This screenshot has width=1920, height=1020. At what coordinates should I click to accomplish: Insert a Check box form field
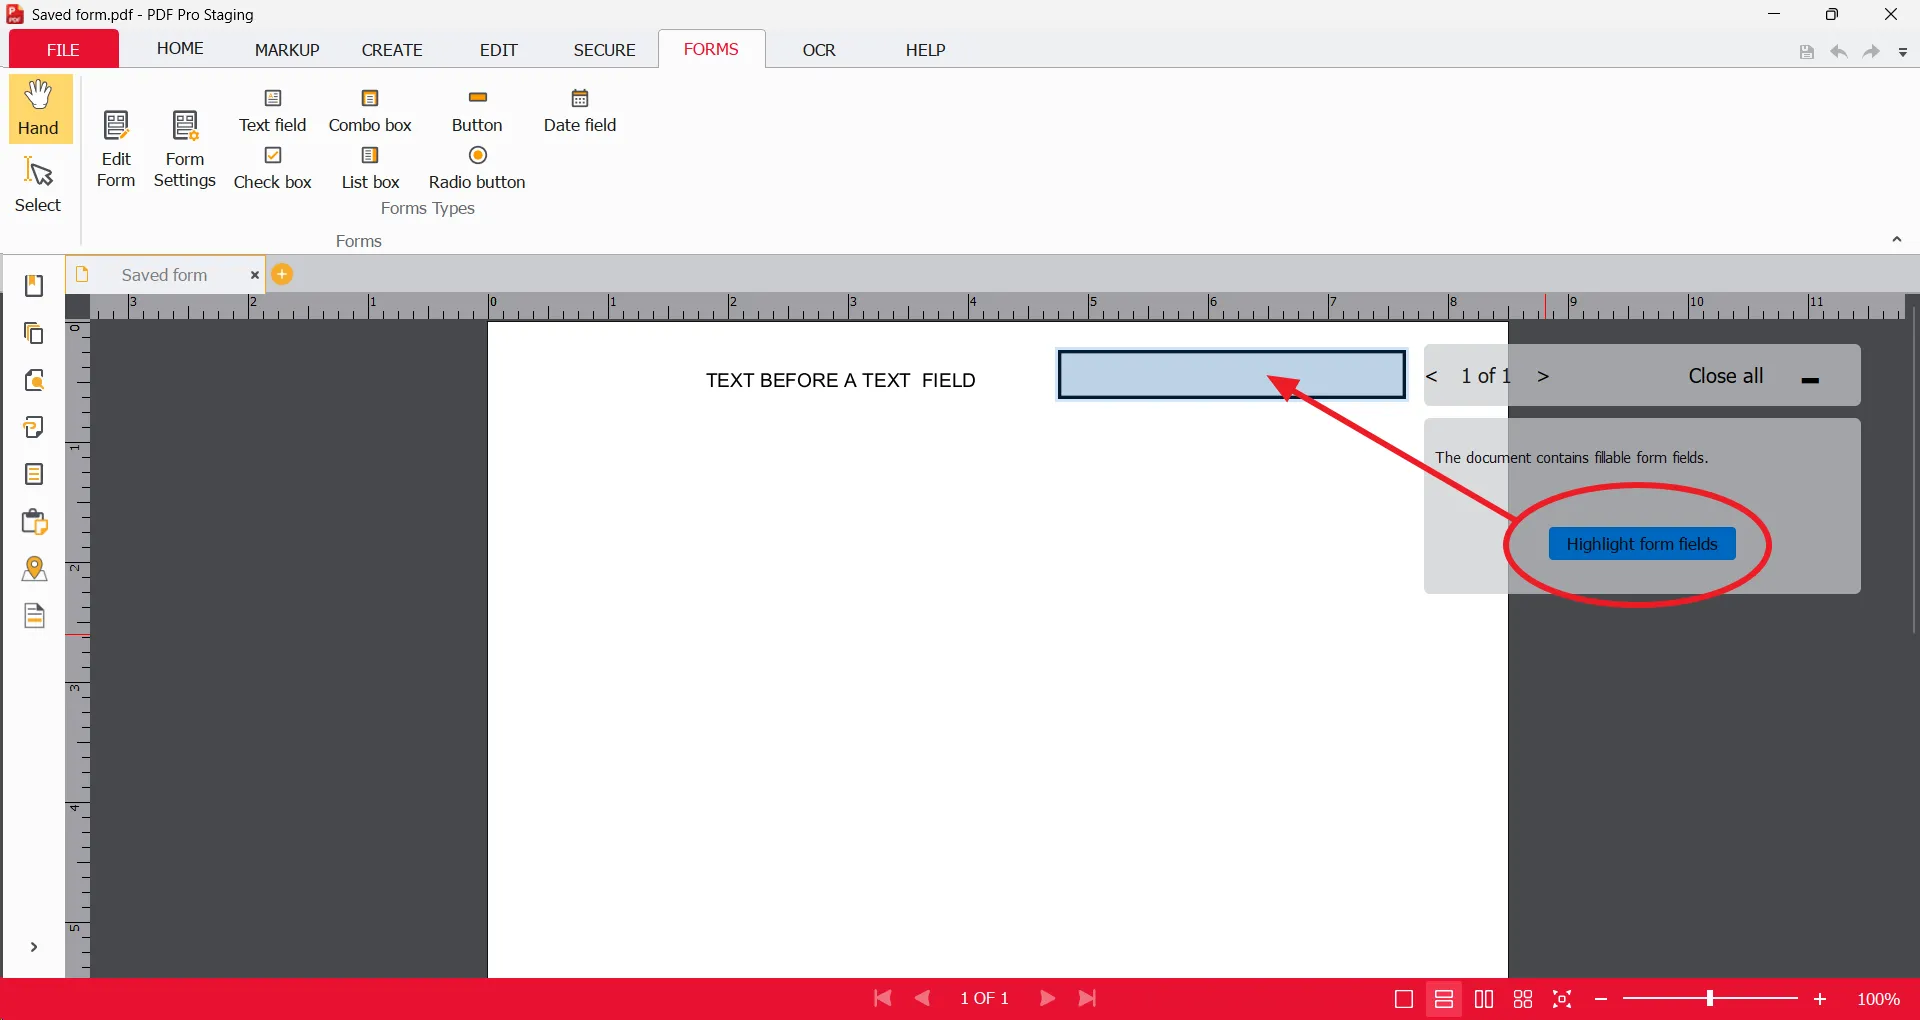273,168
